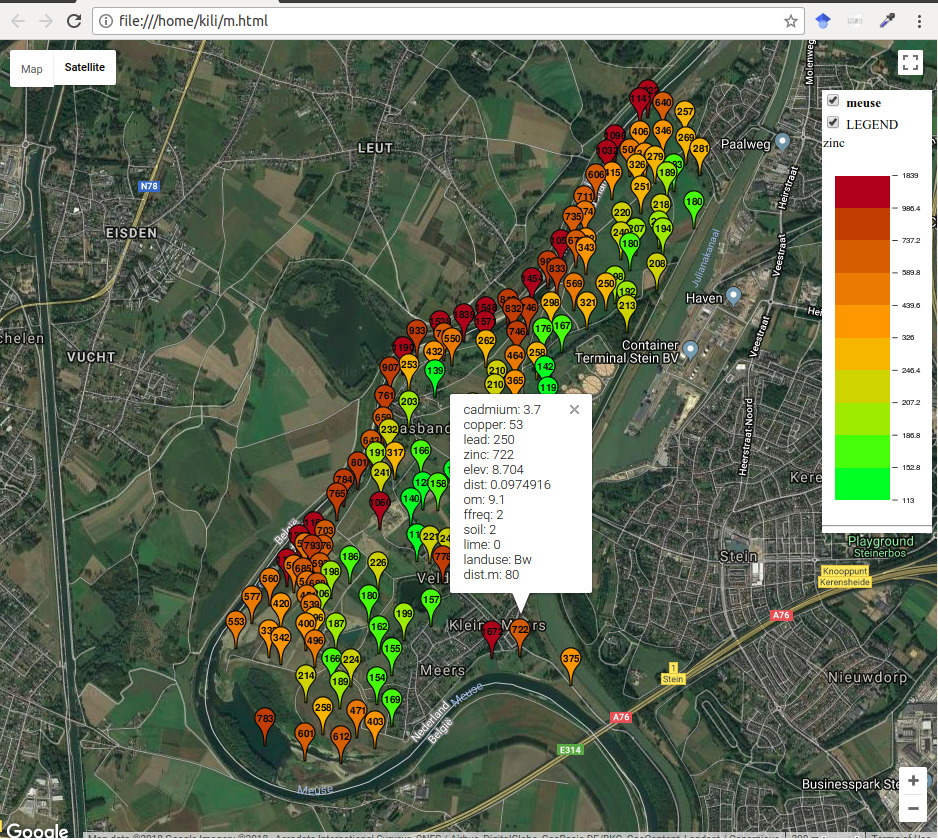Click the orange marker labeled 375
The height and width of the screenshot is (840, 938).
(571, 661)
